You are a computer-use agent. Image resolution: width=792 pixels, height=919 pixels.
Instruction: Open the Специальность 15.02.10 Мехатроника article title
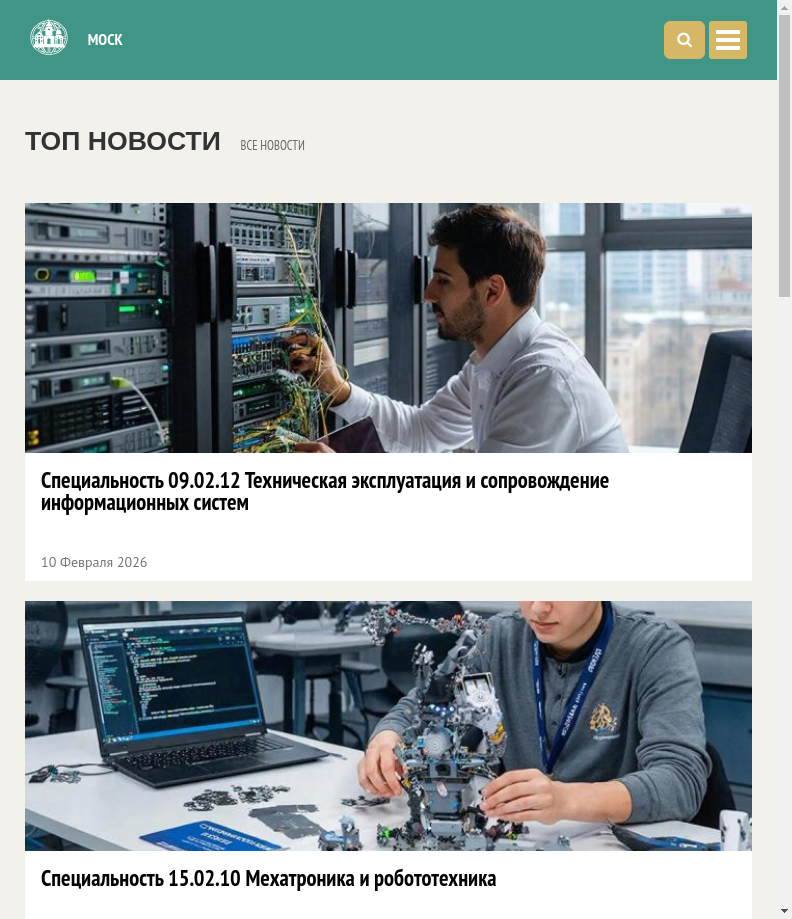(x=268, y=879)
